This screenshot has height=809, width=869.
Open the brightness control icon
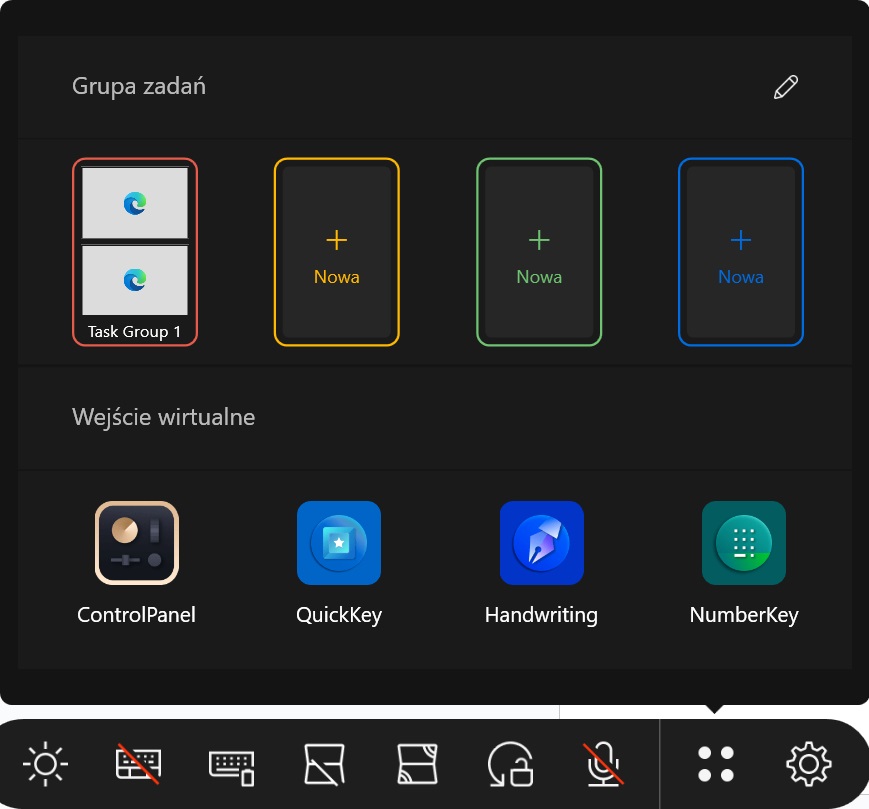[45, 765]
